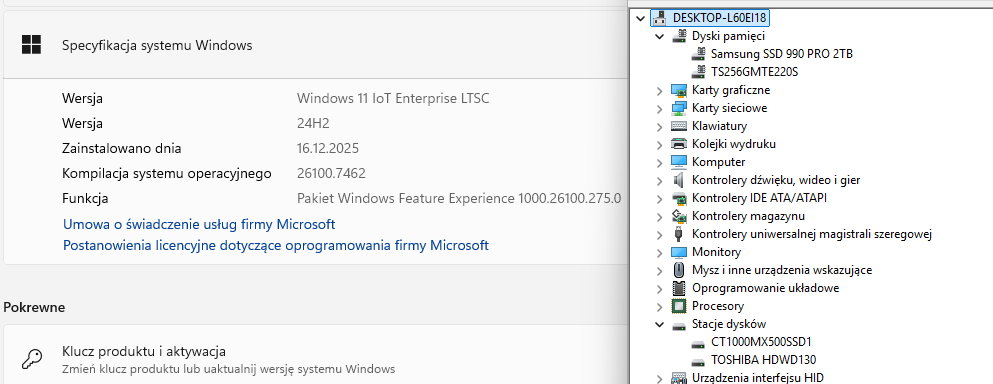This screenshot has width=993, height=384.
Task: Expand Kontrolery dźwięku, wideo i gier
Action: 659,180
